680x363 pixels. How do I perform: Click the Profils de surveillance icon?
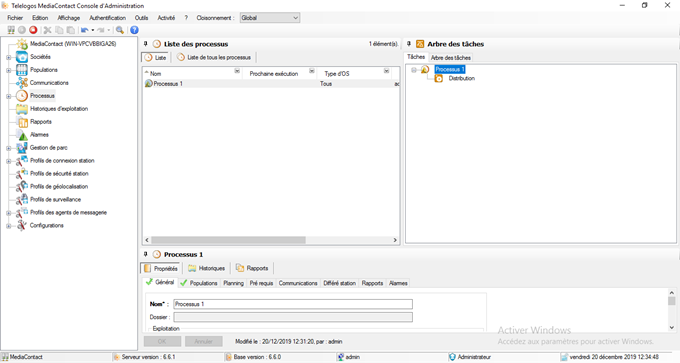click(22, 199)
